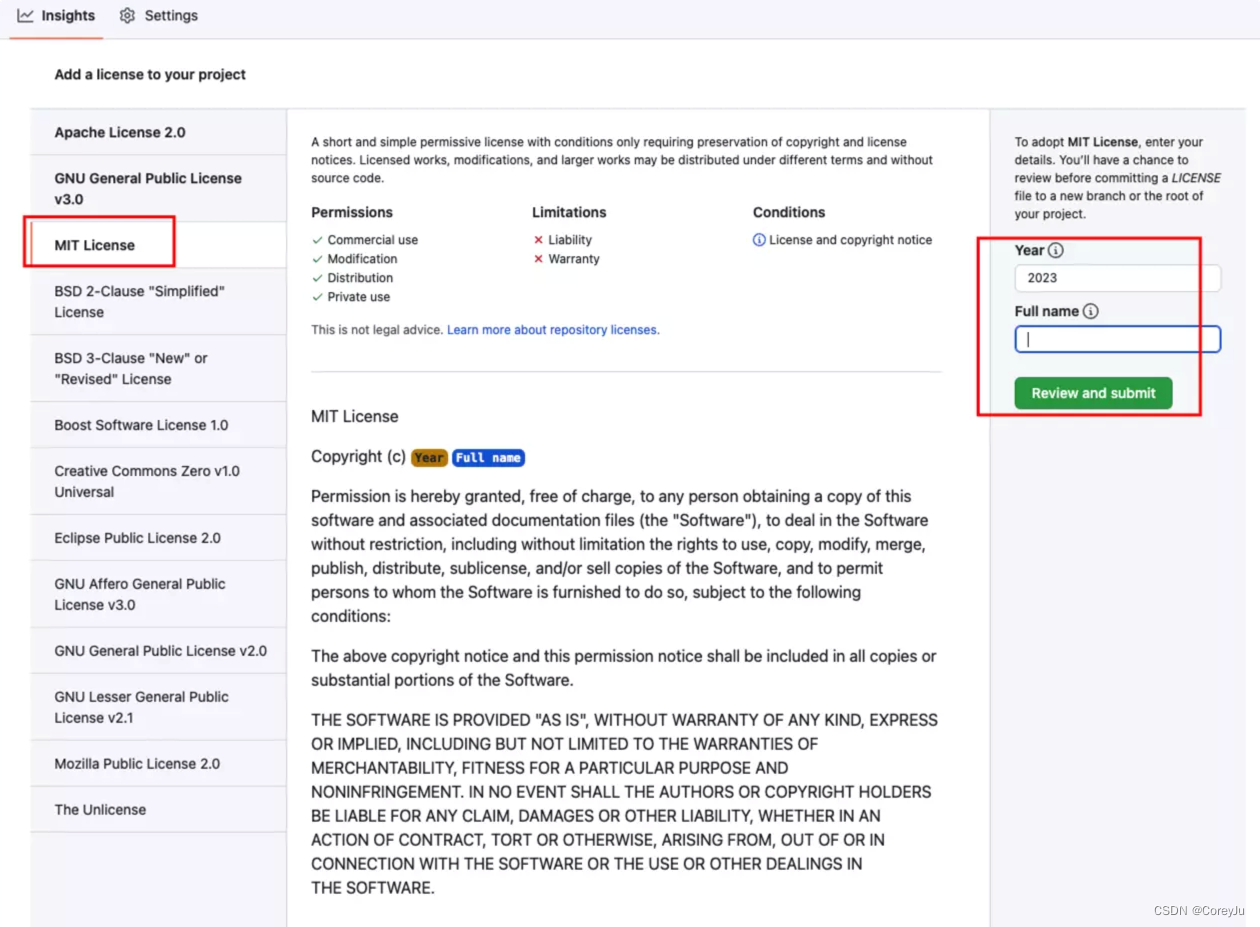
Task: Click the Year placeholder tag
Action: tap(429, 458)
